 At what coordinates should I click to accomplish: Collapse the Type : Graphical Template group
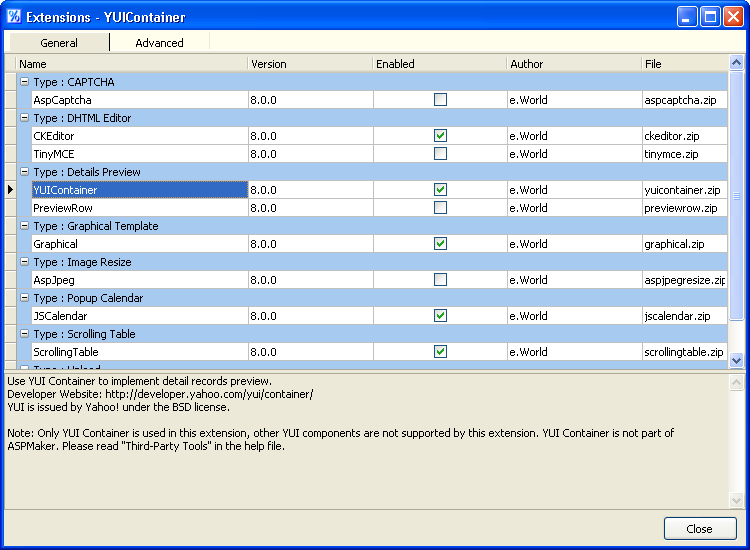(x=24, y=226)
